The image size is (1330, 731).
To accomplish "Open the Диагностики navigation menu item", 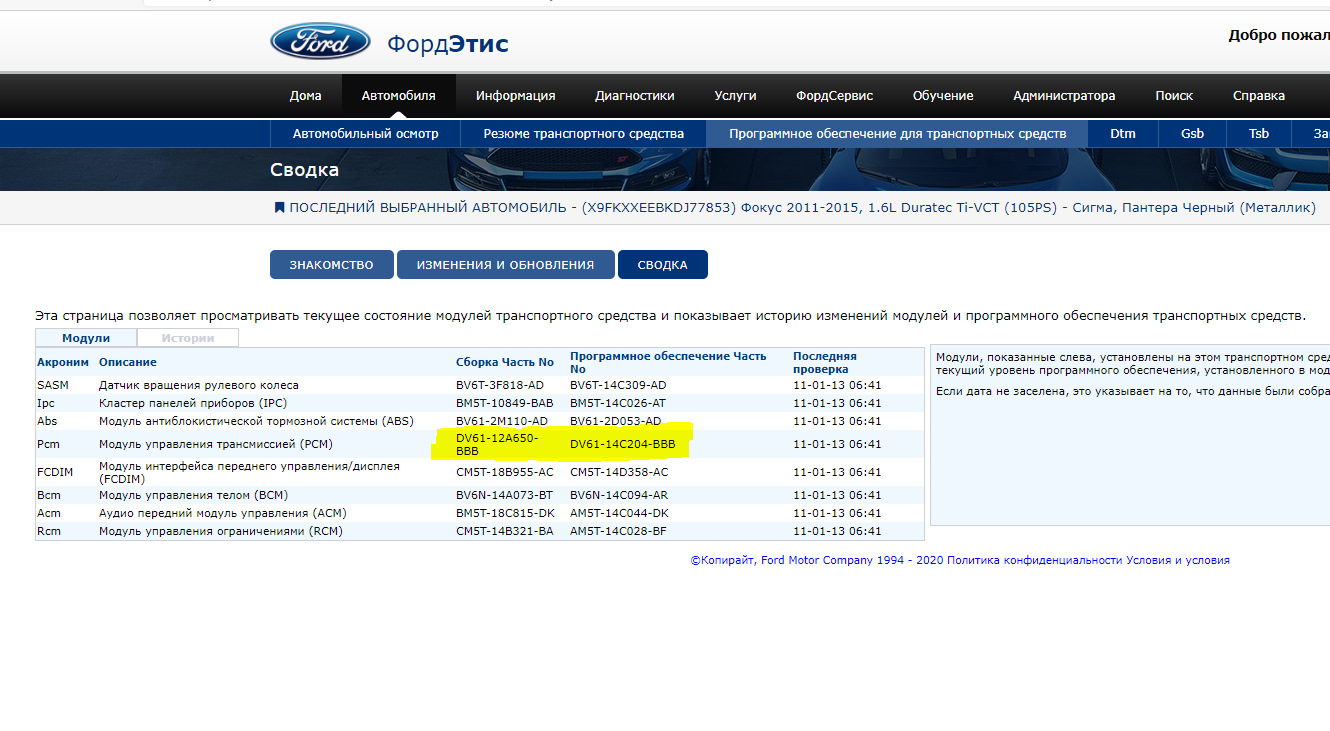I will tap(634, 95).
